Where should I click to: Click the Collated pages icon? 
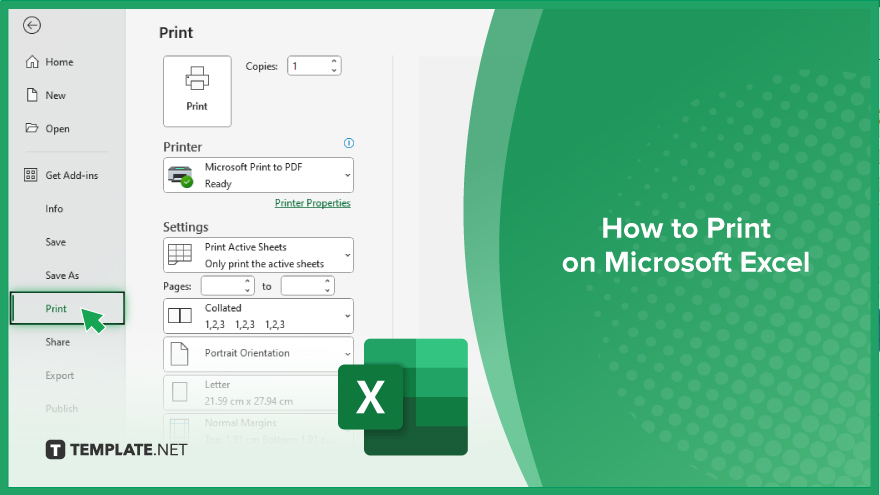point(180,315)
